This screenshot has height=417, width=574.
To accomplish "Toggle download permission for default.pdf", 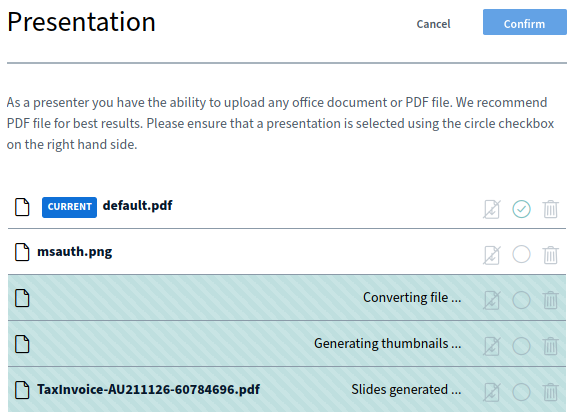I will pos(492,209).
